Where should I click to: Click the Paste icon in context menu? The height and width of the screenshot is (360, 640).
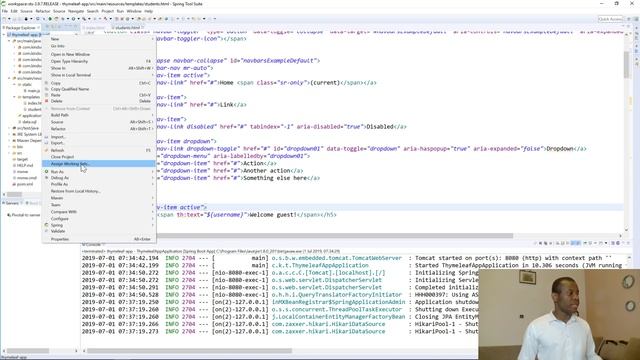[x=47, y=95]
